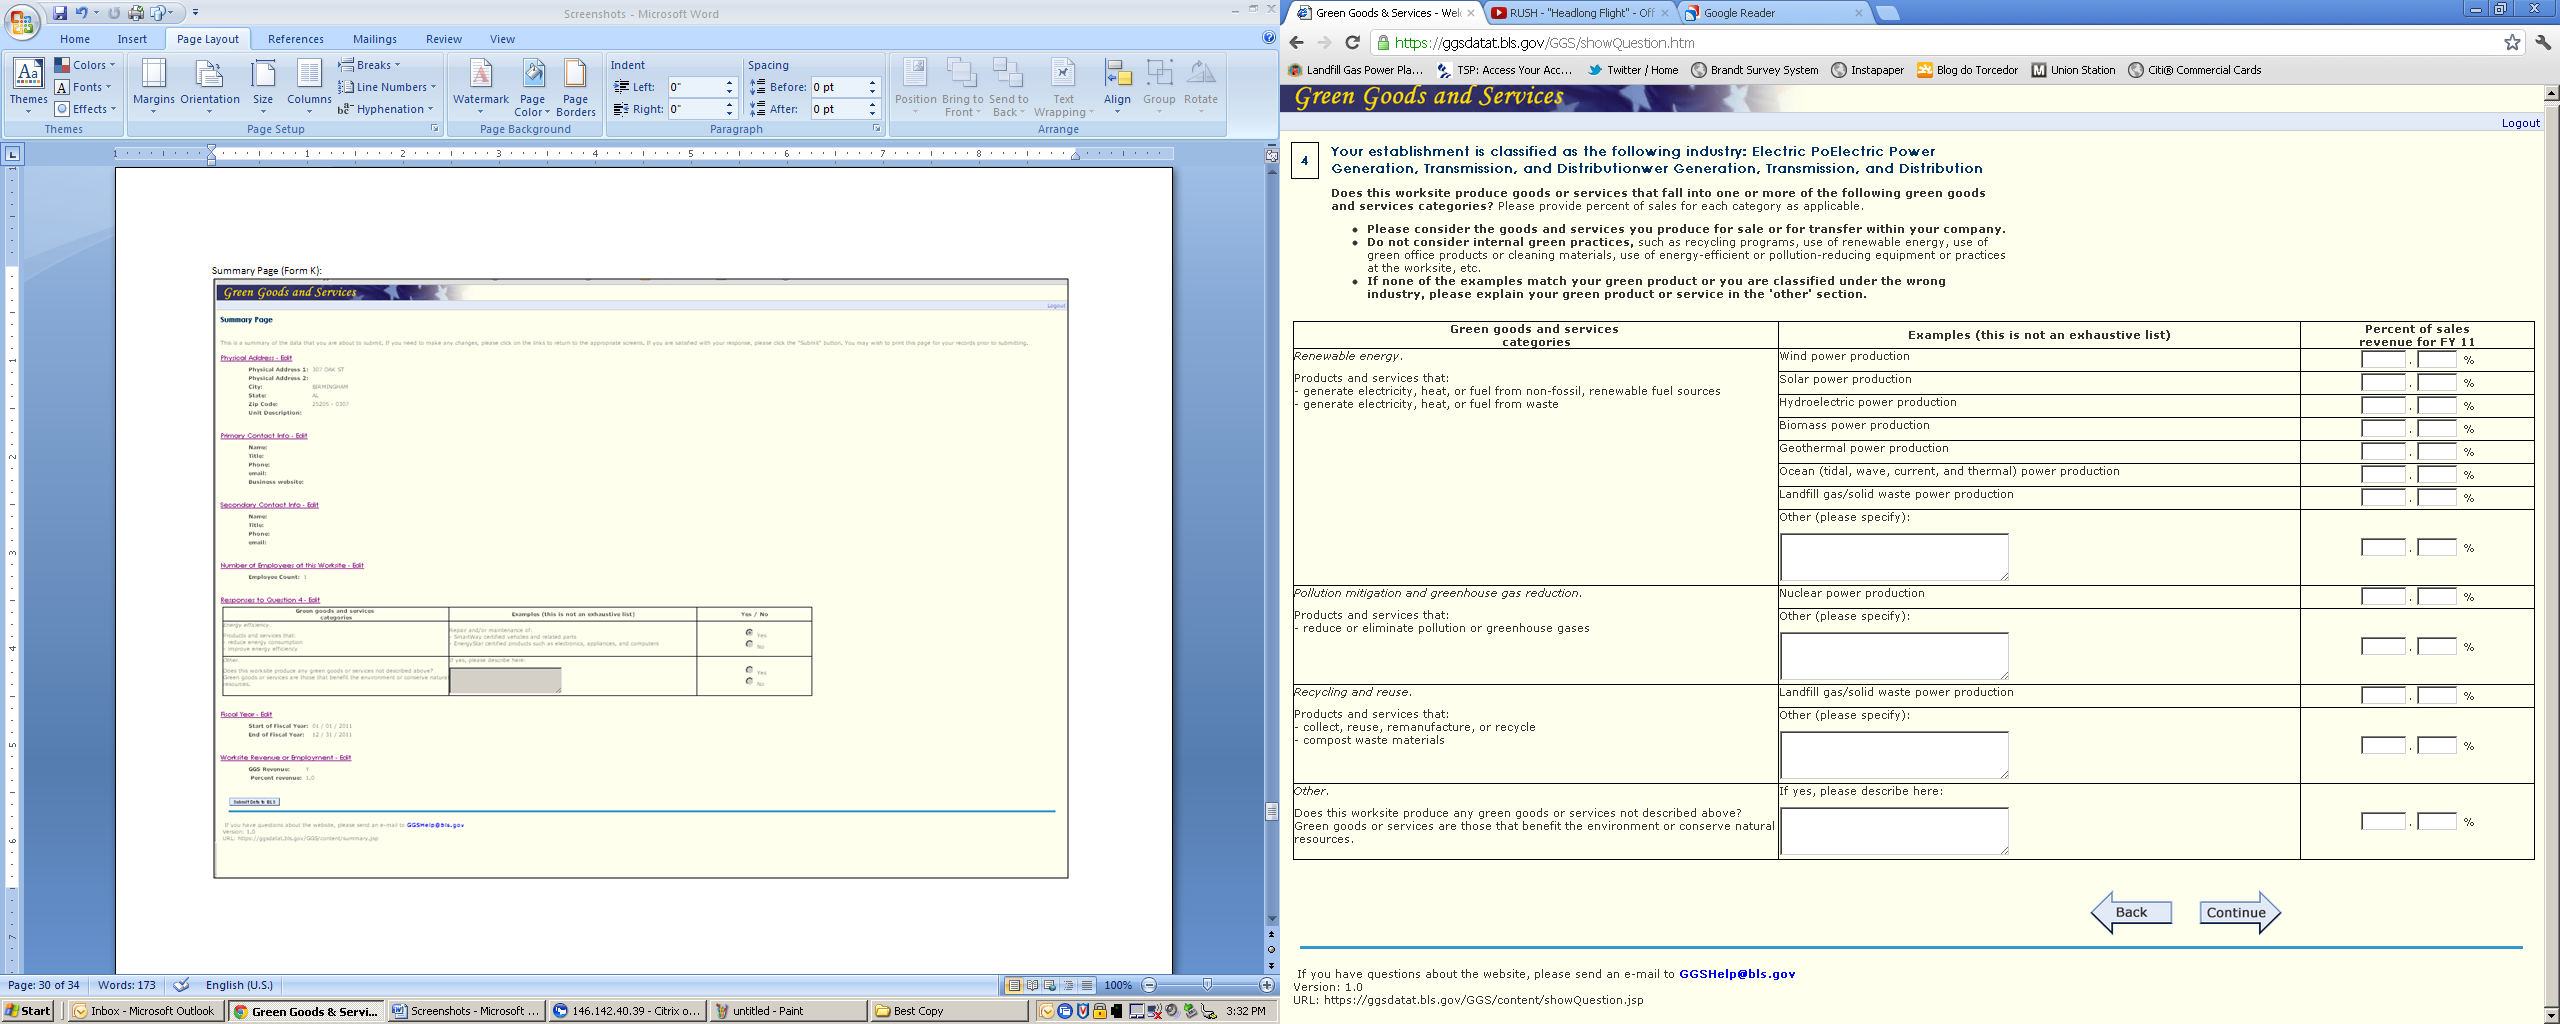Screen dimensions: 2560x1024
Task: Switch to the Insert ribbon tab
Action: [x=132, y=39]
